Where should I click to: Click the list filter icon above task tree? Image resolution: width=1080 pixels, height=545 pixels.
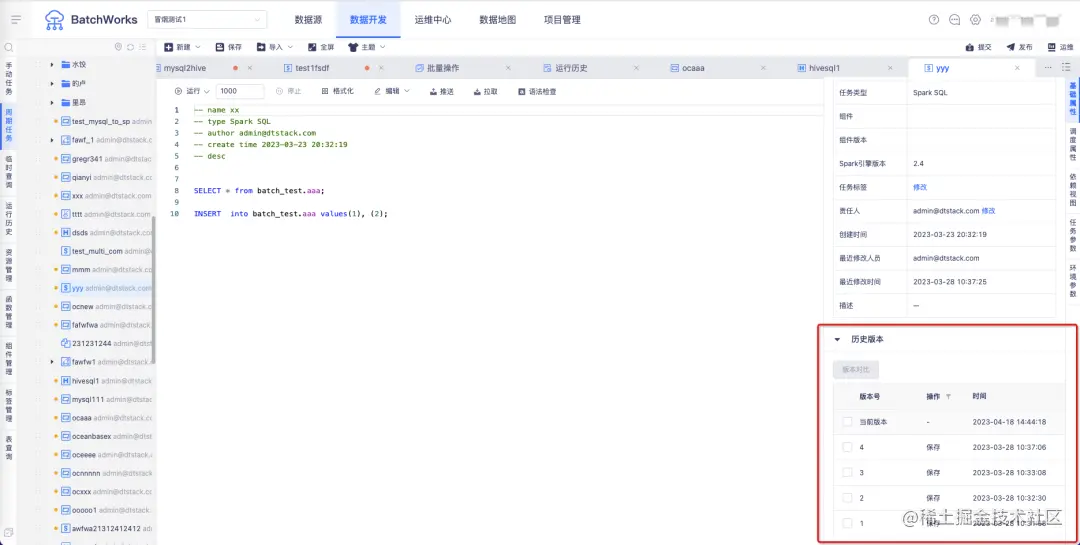[143, 47]
